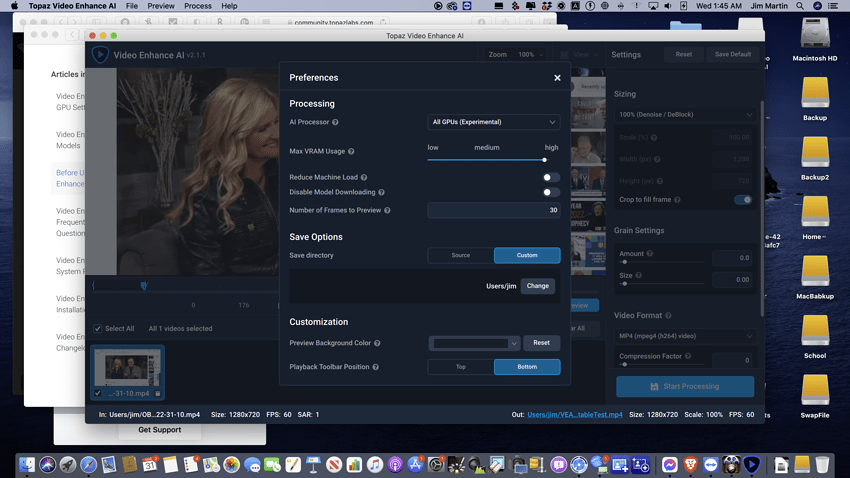
Task: Set save directory to Custom
Action: (527, 255)
